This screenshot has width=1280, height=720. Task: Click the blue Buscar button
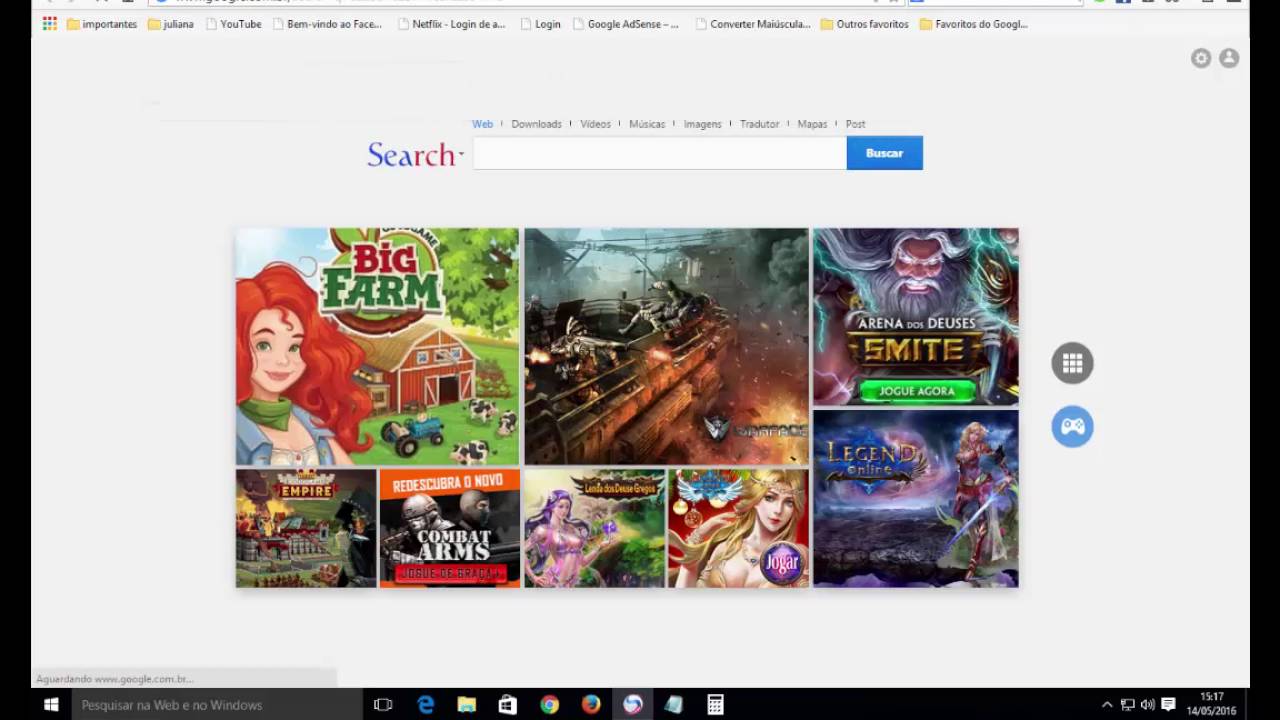tap(884, 153)
